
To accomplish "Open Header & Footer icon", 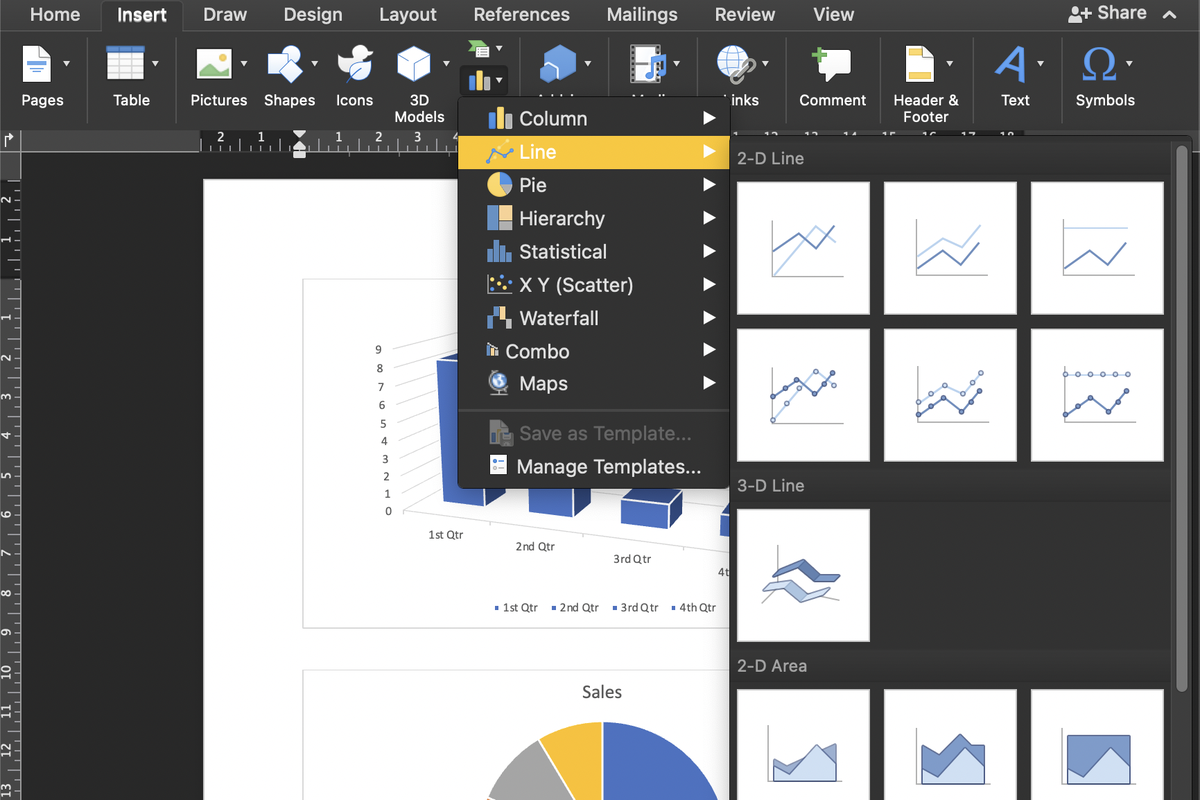I will point(919,65).
